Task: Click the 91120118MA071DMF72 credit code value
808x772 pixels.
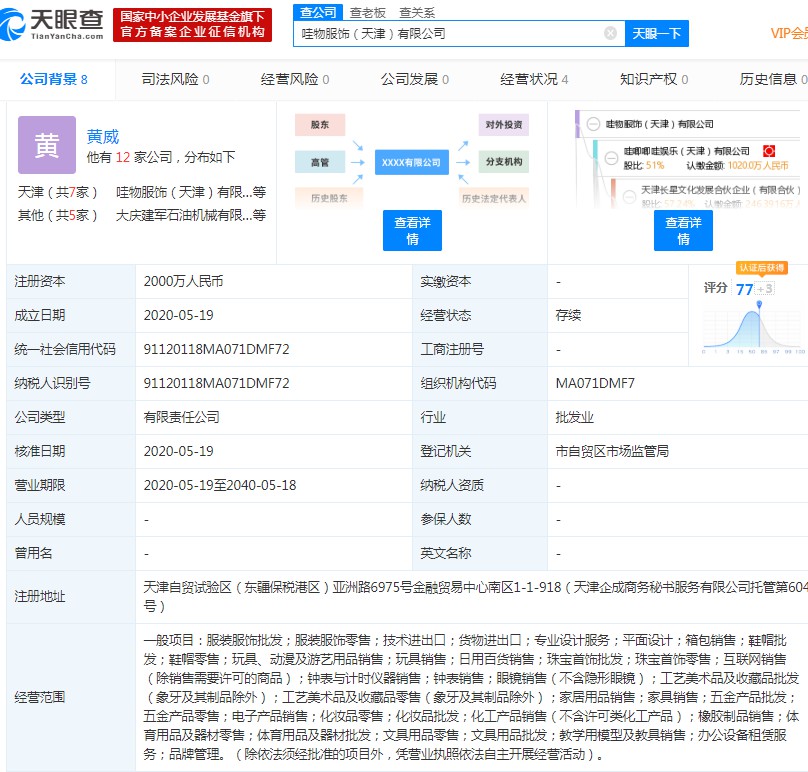Action: [216, 349]
